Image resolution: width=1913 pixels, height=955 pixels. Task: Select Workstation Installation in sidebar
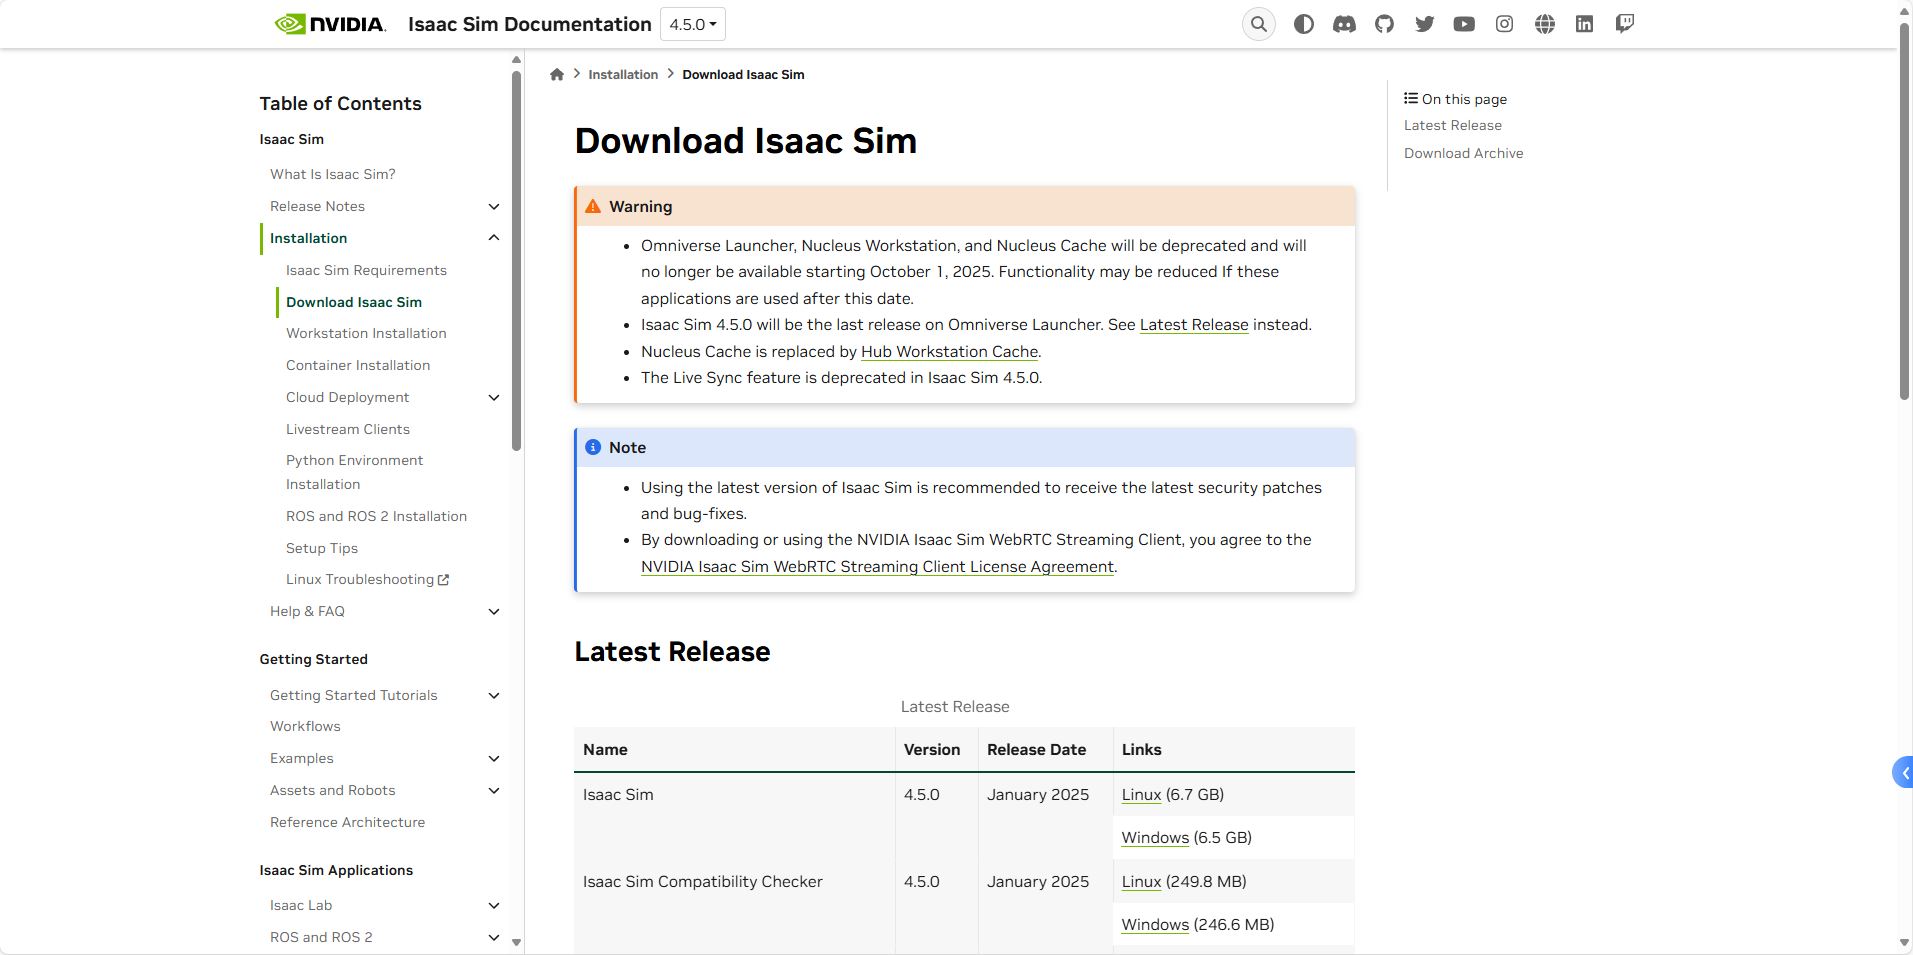(366, 333)
